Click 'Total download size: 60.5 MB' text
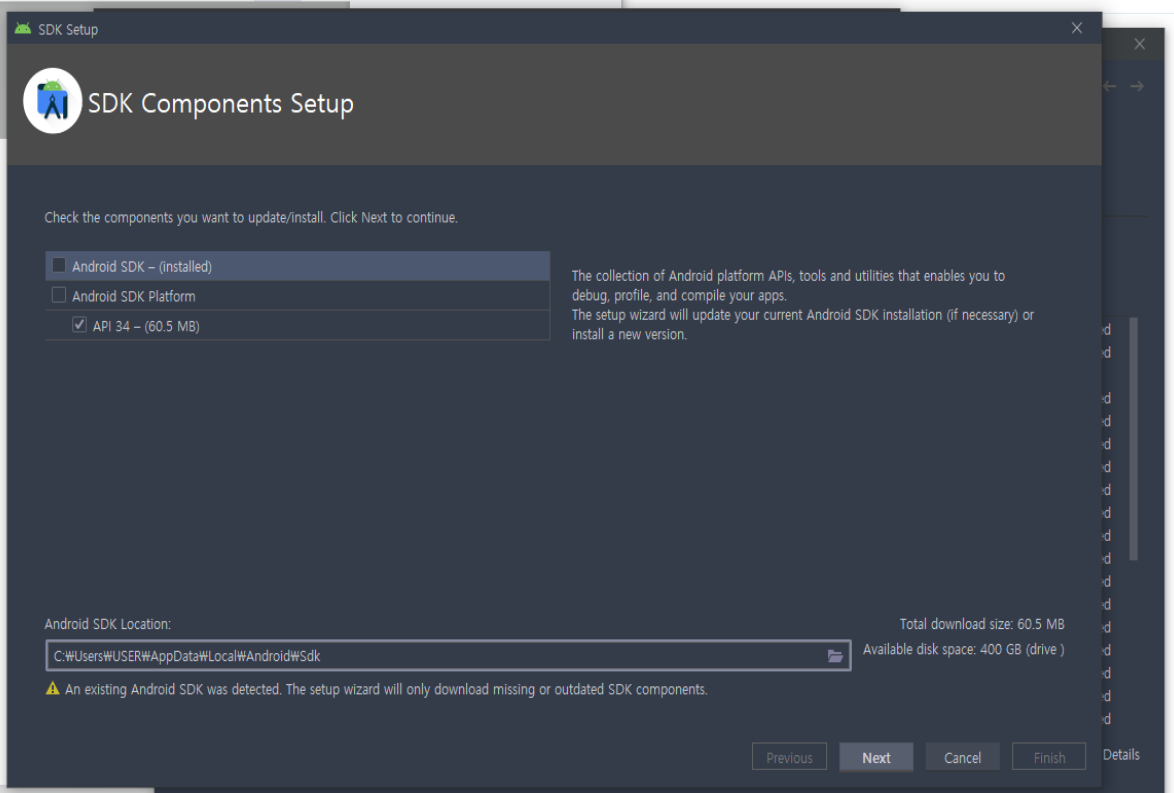The image size is (1174, 793). point(982,624)
